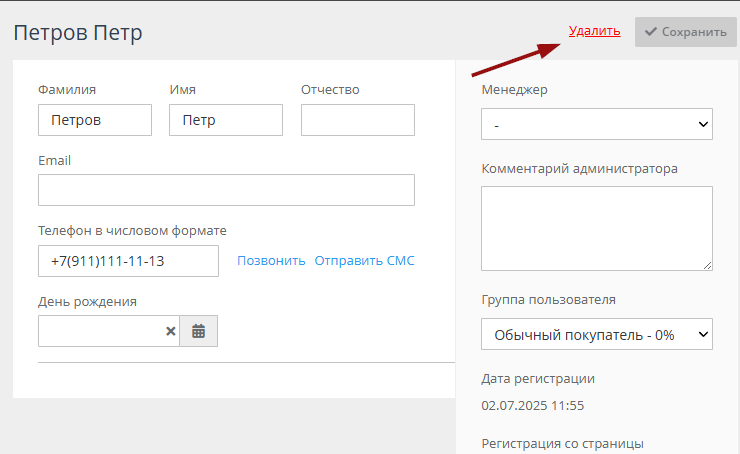Click the registration date value 02.07.2025 11:55
Screen dimensions: 740x454
tap(532, 406)
